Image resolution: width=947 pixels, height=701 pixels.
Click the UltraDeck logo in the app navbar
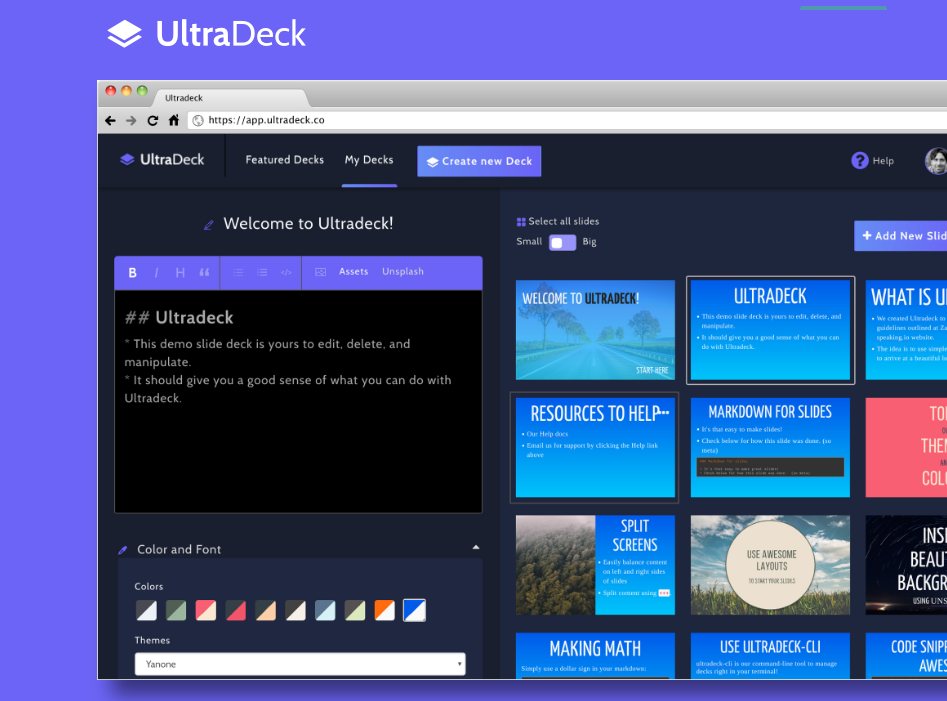(x=162, y=159)
